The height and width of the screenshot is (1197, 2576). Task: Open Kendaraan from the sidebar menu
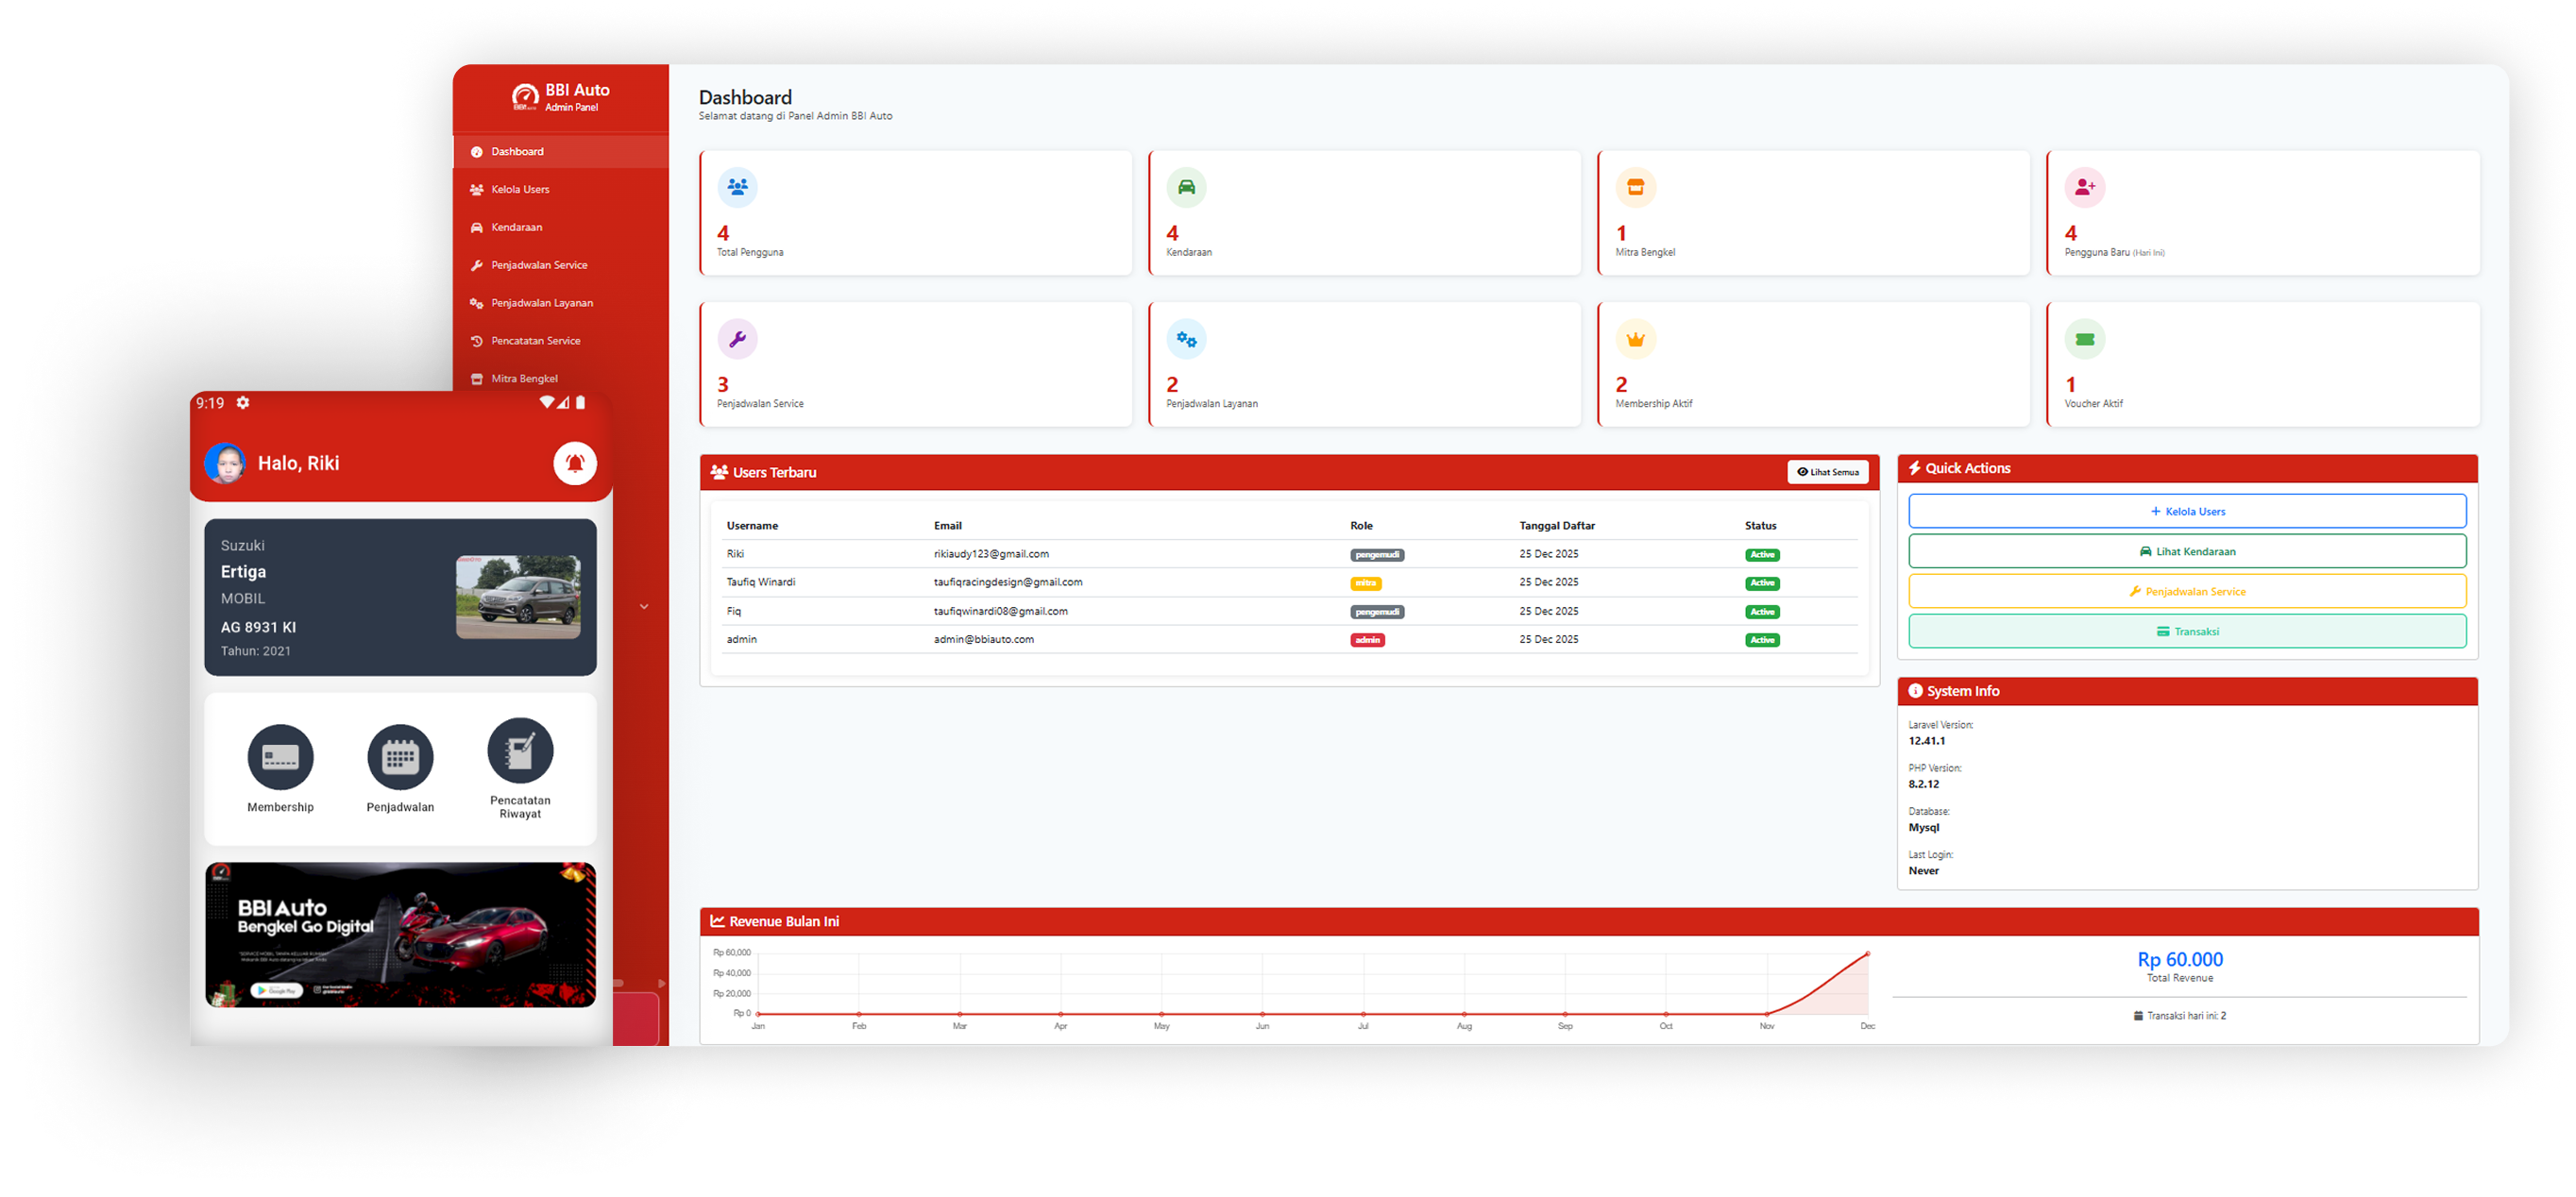click(x=516, y=227)
